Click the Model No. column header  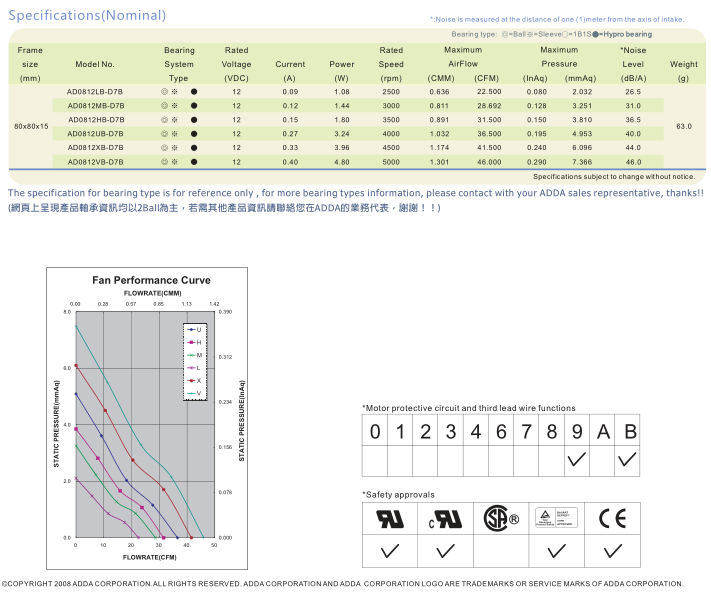pos(95,64)
